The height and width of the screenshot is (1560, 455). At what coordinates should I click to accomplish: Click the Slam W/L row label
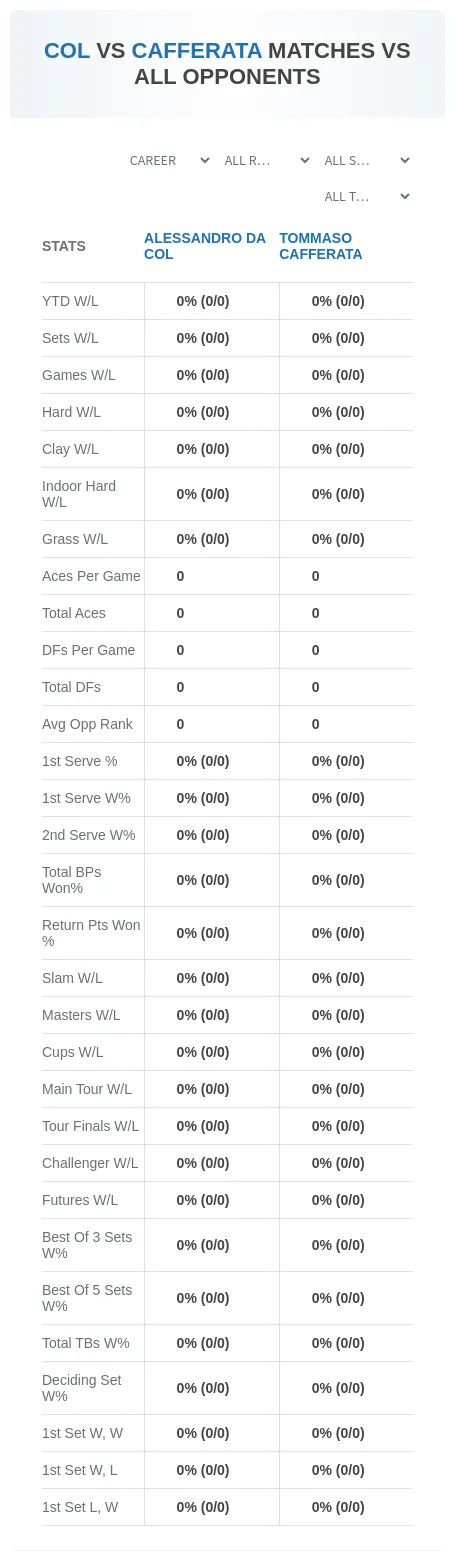[x=72, y=978]
